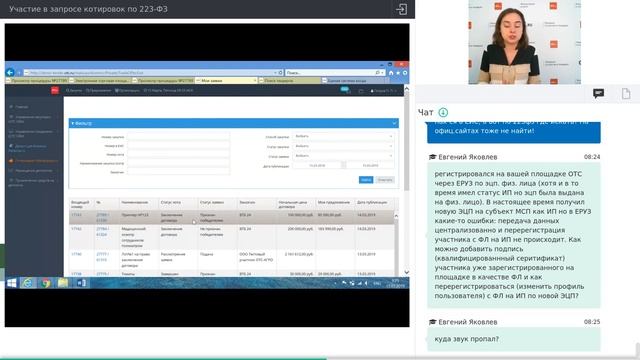The width and height of the screenshot is (640, 360).
Task: Click the 'Номер закупки' input field
Action: [178, 137]
